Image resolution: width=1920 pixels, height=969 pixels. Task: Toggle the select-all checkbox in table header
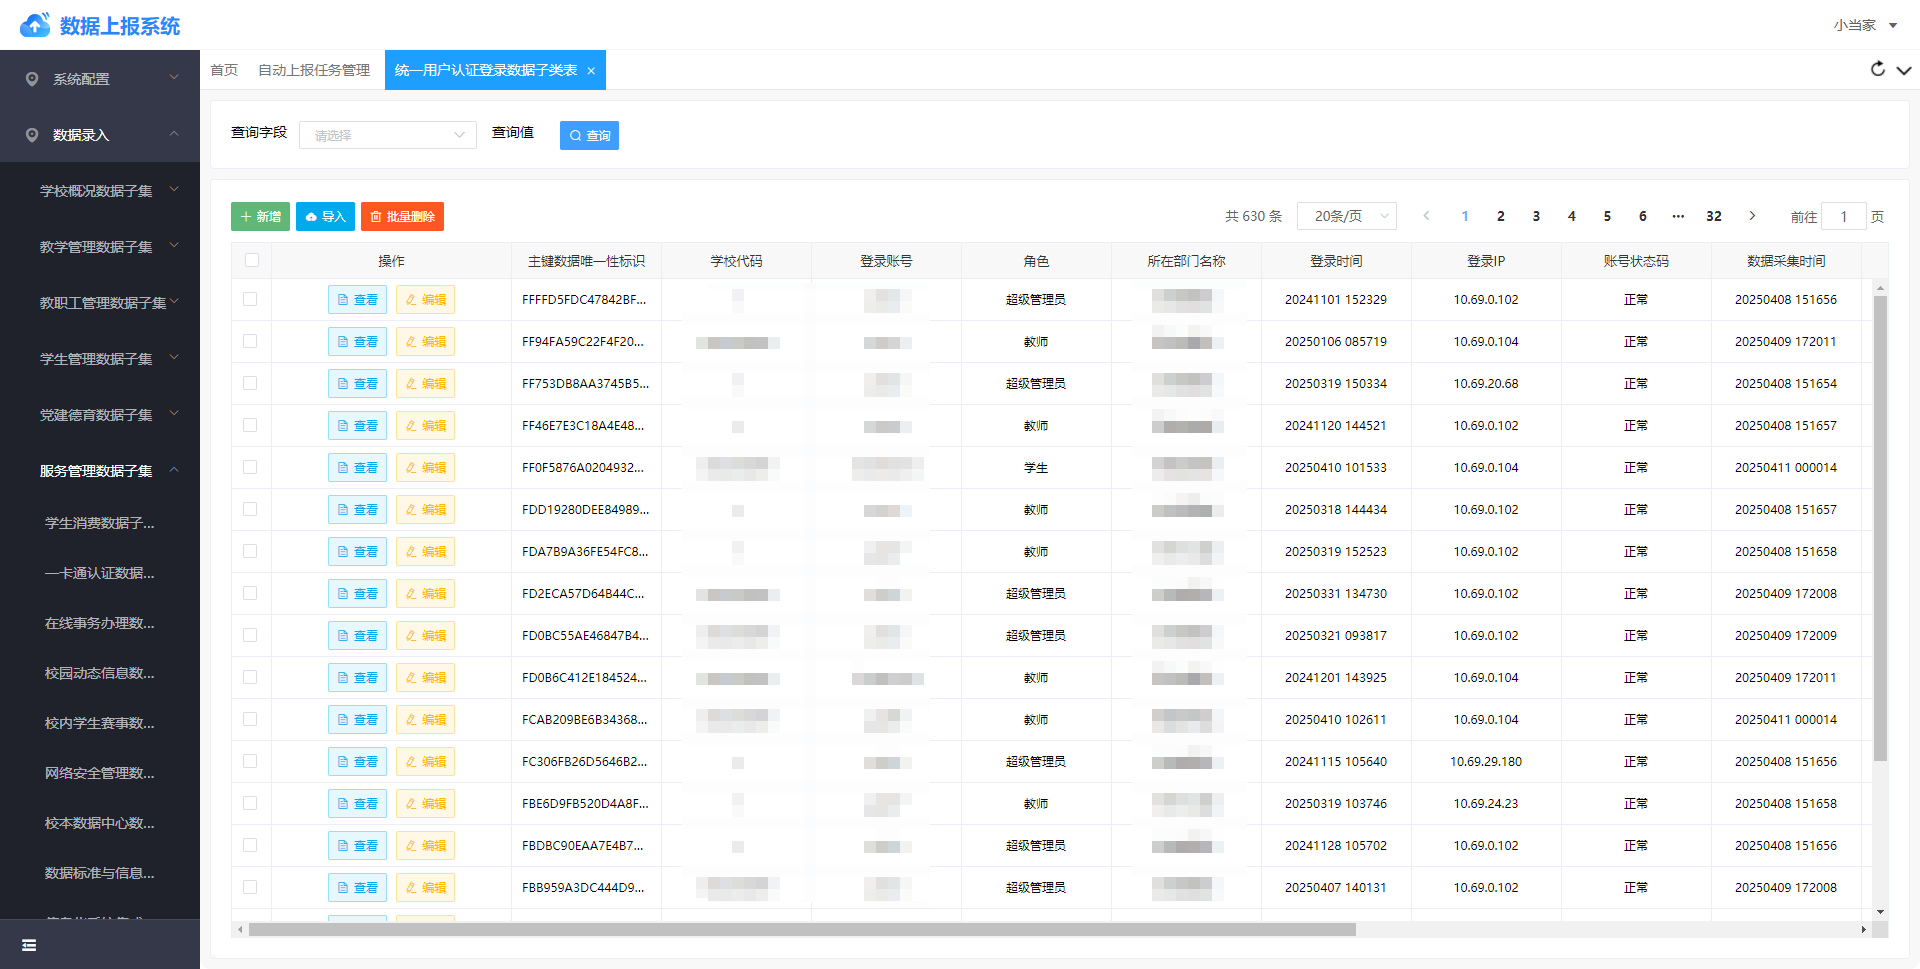tap(251, 260)
